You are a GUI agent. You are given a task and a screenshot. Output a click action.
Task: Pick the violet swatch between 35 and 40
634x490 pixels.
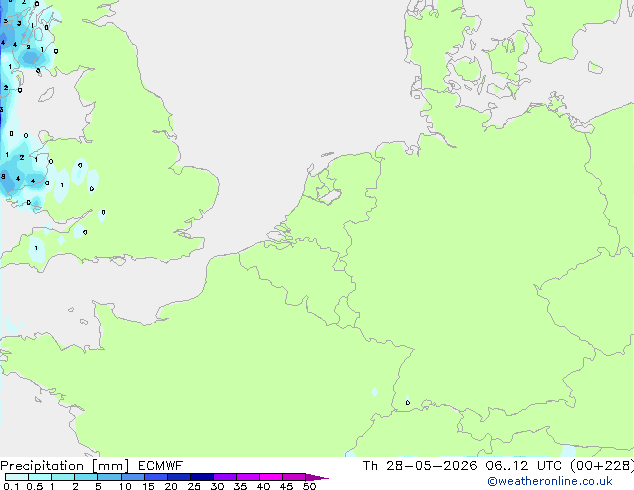pos(248,477)
